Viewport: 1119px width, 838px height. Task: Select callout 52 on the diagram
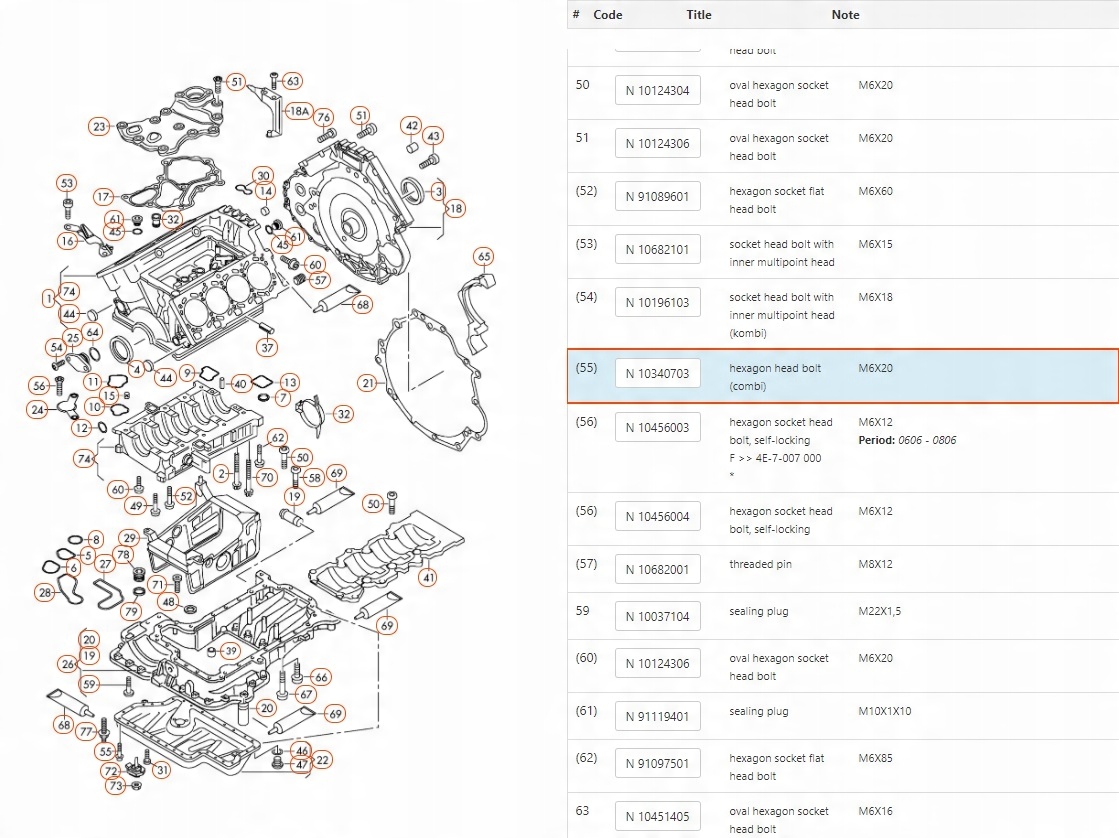click(186, 496)
